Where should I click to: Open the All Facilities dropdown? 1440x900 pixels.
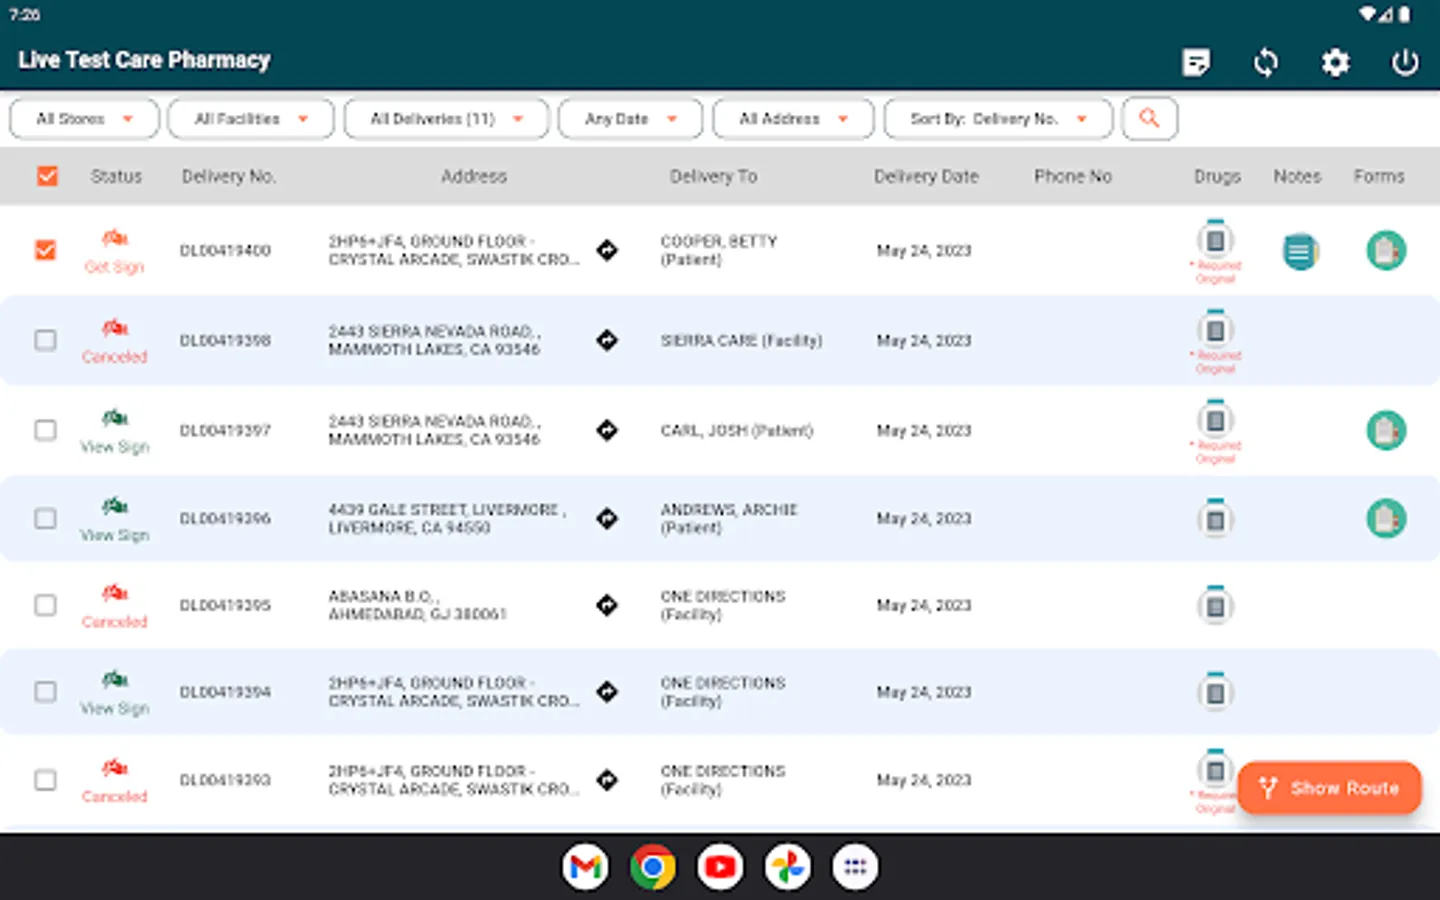click(250, 119)
